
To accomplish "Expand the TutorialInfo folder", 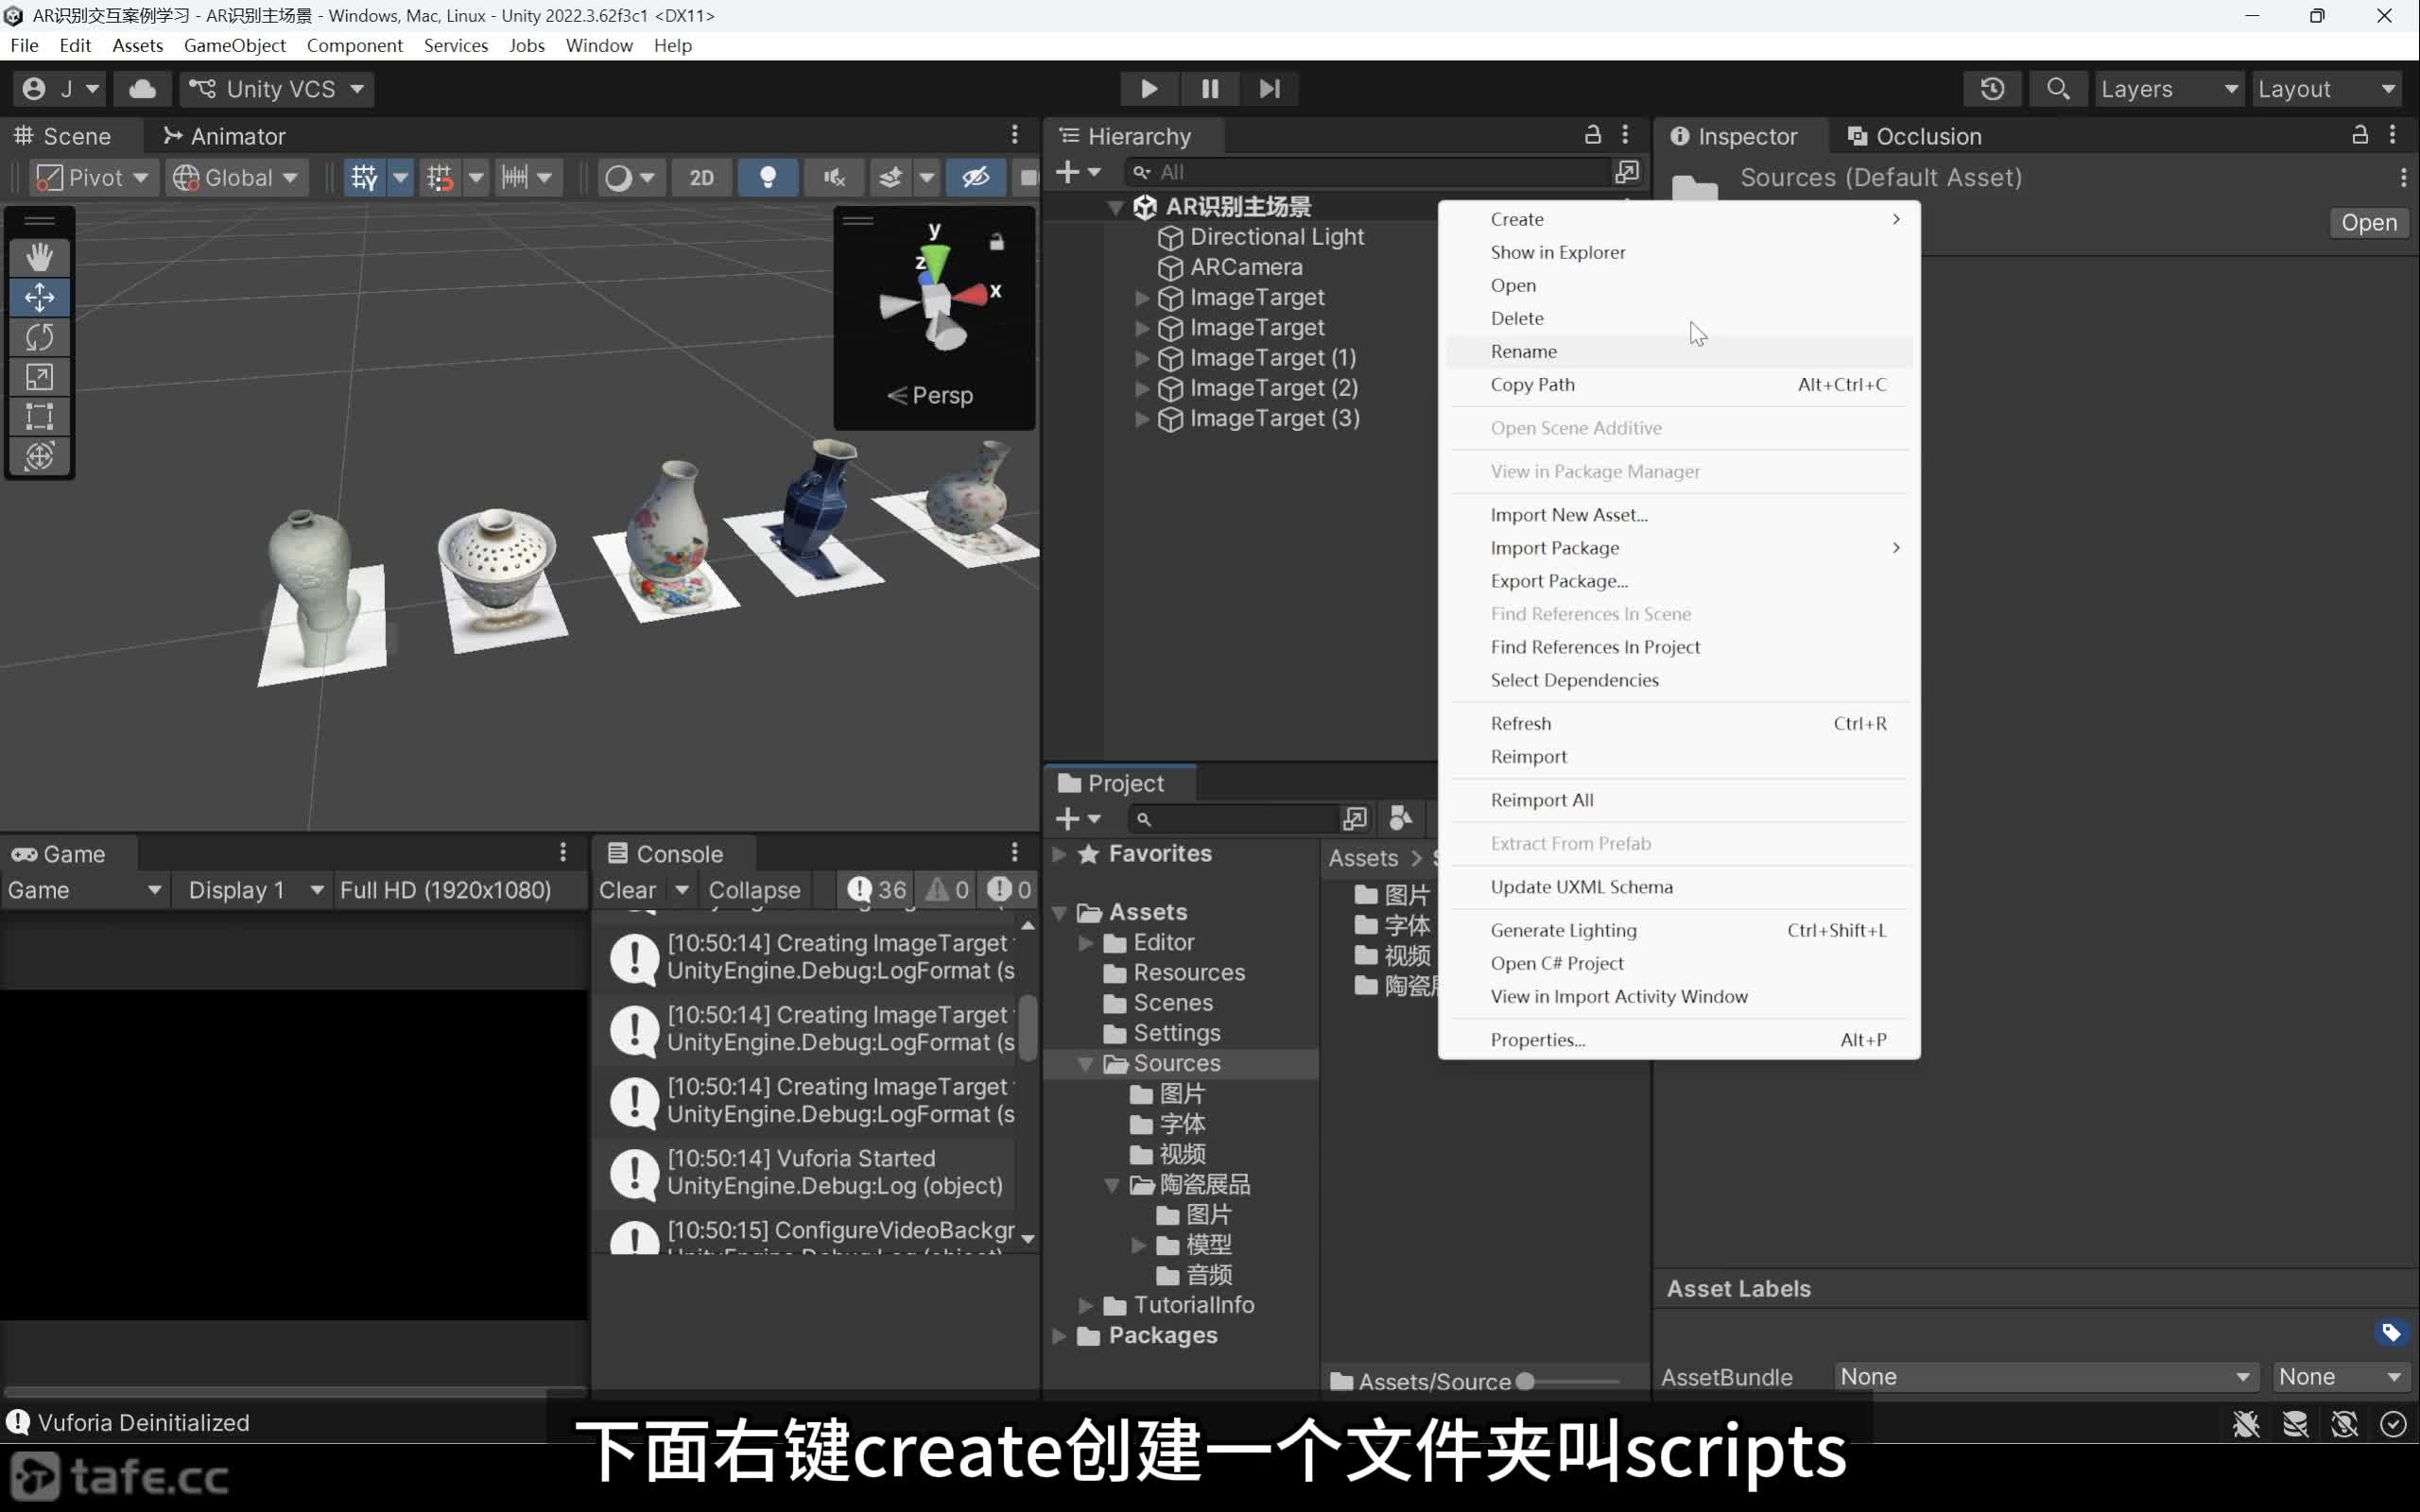I will pos(1085,1305).
